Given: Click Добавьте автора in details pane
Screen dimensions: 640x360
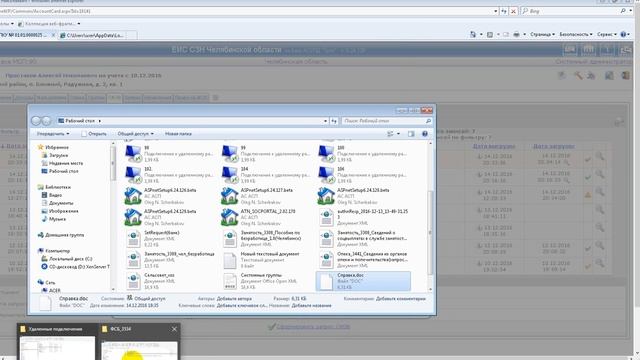Looking at the screenshot, I should click(234, 299).
